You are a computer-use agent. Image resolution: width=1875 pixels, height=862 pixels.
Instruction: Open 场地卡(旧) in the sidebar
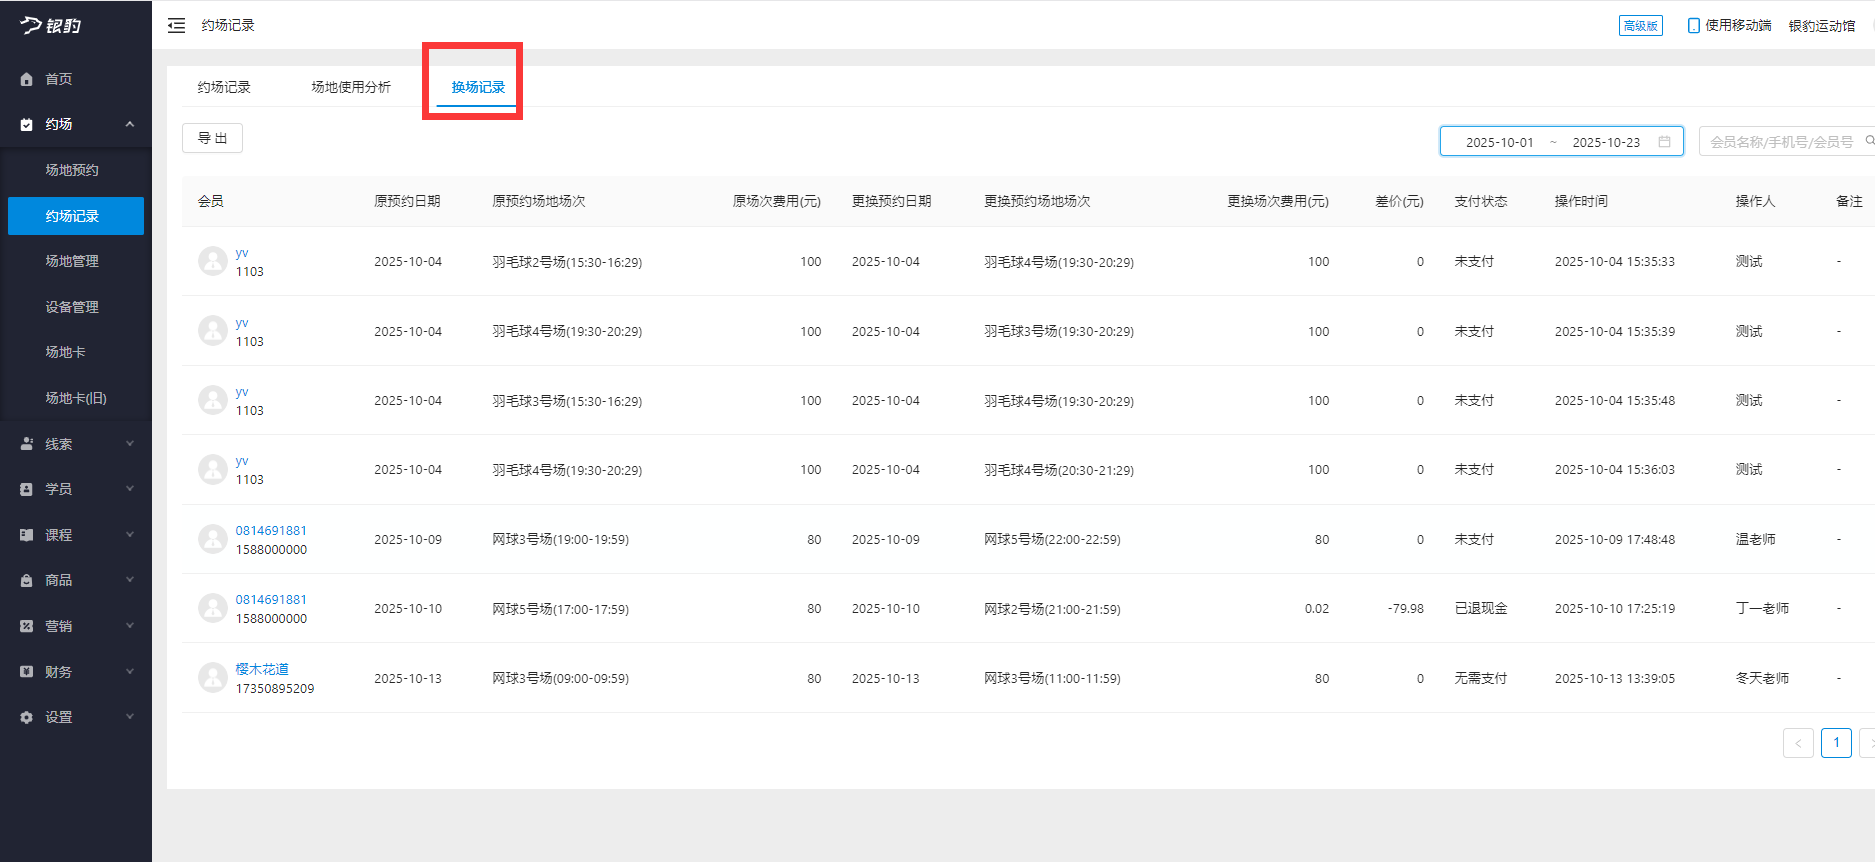(x=76, y=398)
